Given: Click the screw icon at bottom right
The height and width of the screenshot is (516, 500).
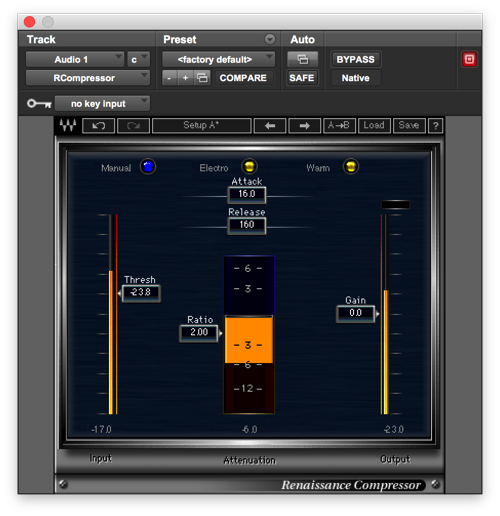Looking at the screenshot, I should (x=435, y=484).
